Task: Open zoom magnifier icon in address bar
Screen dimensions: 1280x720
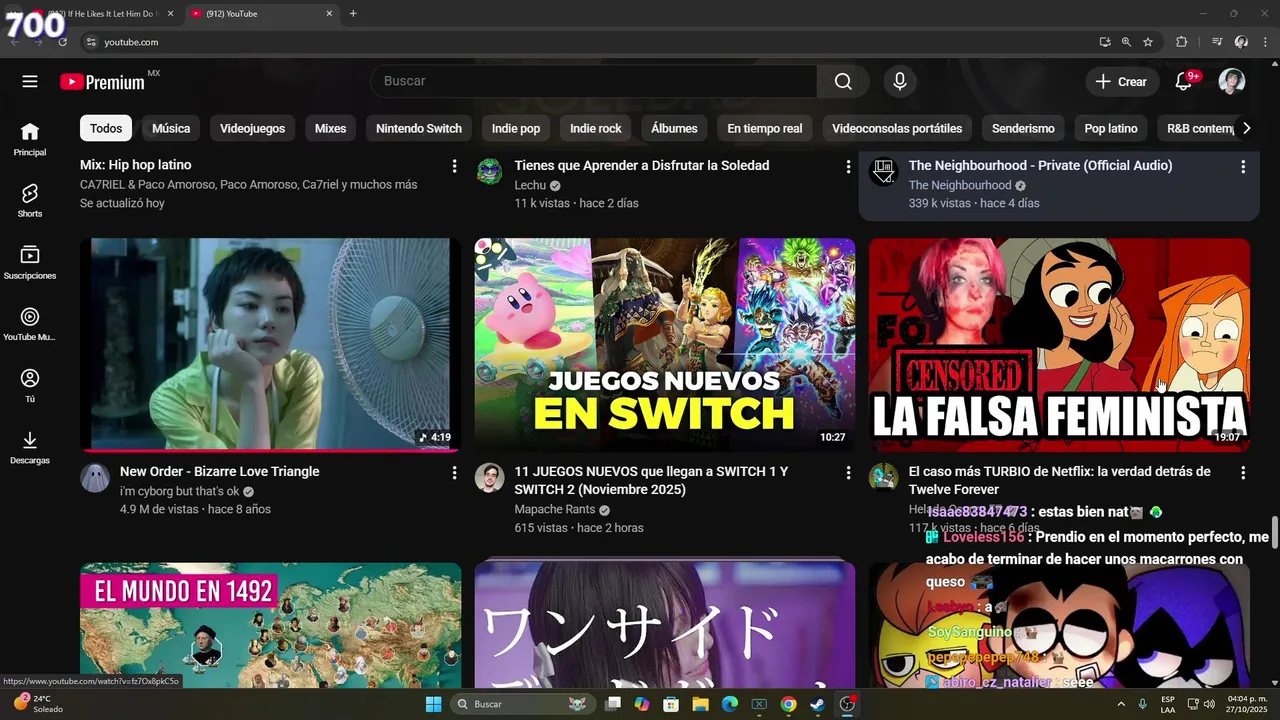Action: pos(1126,42)
